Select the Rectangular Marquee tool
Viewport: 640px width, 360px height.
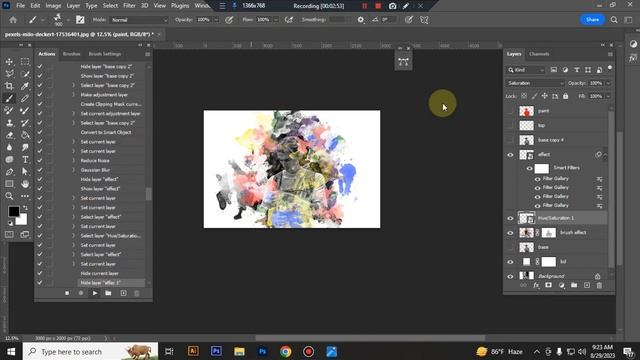point(25,62)
